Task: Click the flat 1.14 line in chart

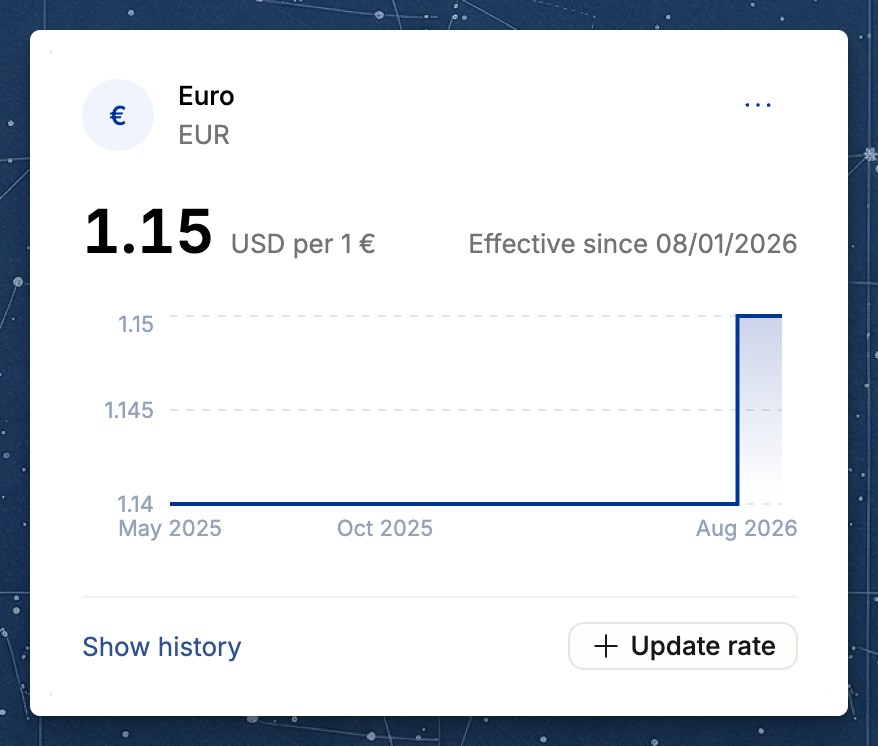Action: 454,503
